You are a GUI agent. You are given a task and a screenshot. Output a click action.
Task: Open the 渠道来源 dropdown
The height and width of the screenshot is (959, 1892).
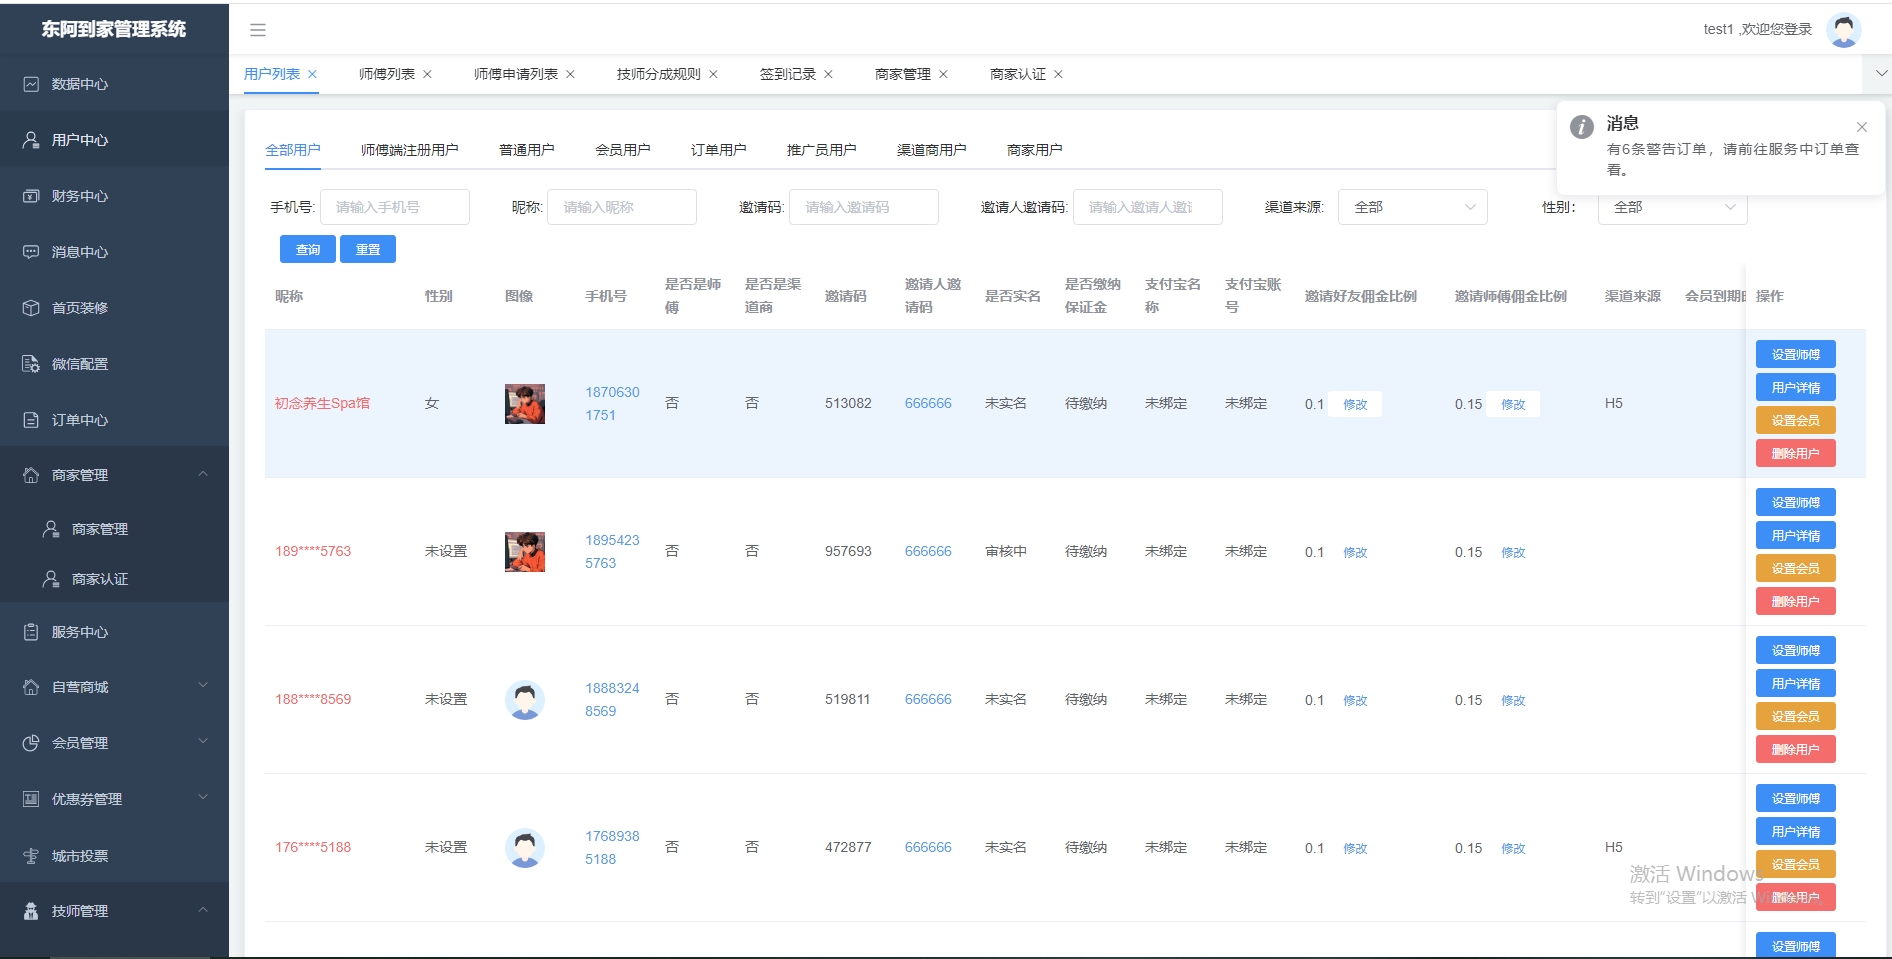[1412, 207]
